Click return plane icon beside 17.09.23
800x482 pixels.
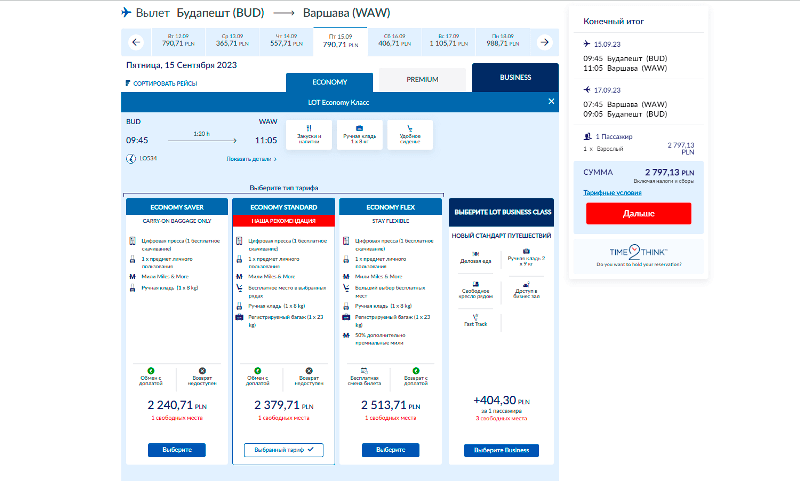click(587, 90)
